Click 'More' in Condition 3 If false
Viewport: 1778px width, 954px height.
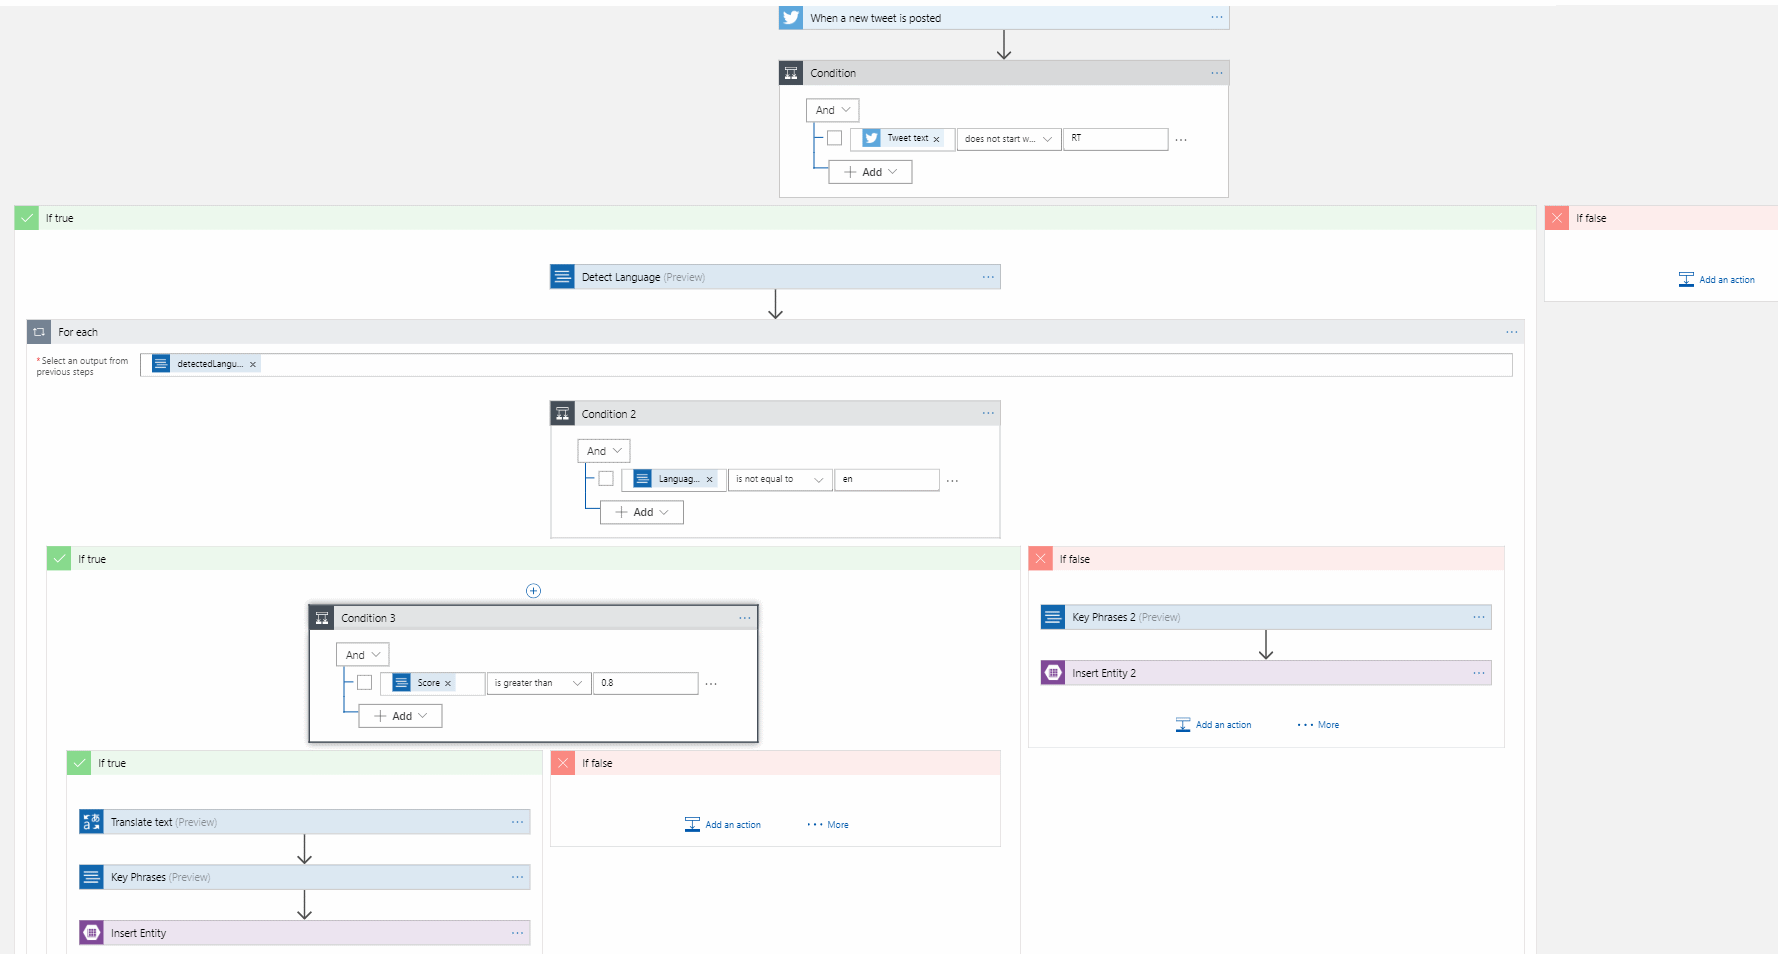[828, 825]
